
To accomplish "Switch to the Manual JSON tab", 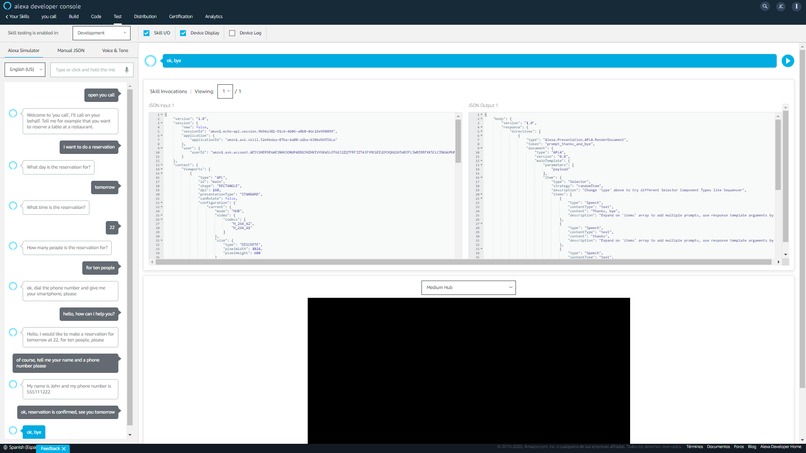I will pos(71,50).
